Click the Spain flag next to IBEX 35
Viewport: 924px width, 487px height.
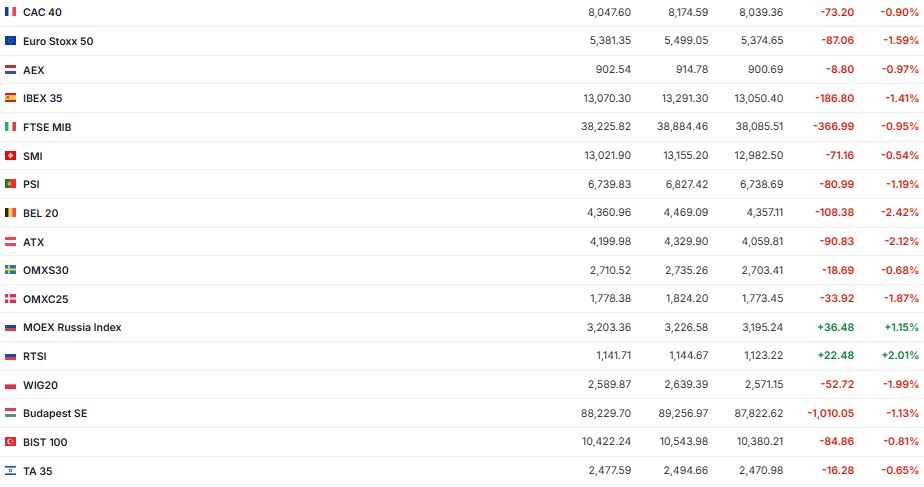tap(10, 98)
